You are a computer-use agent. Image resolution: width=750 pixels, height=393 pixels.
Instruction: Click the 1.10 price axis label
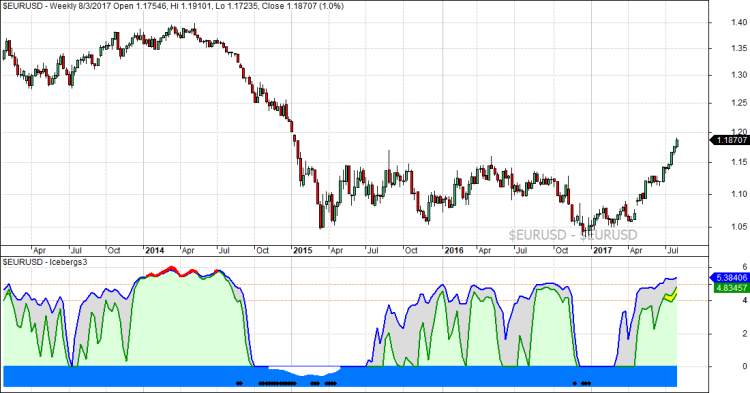(739, 194)
